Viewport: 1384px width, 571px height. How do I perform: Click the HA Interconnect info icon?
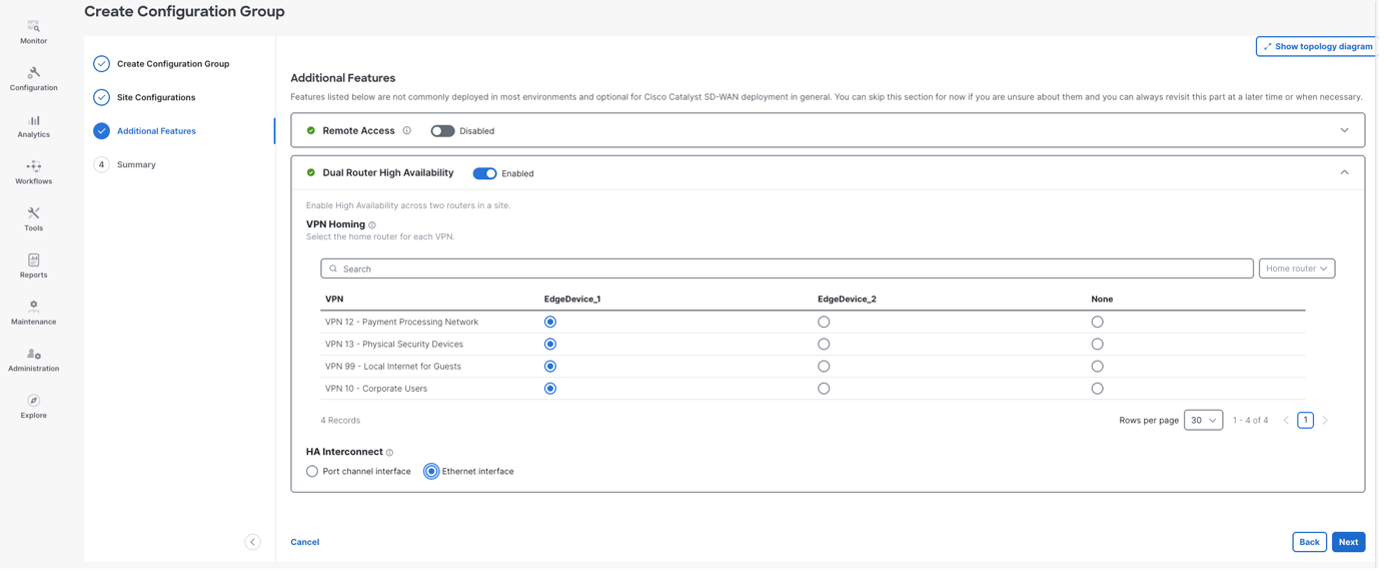(390, 453)
